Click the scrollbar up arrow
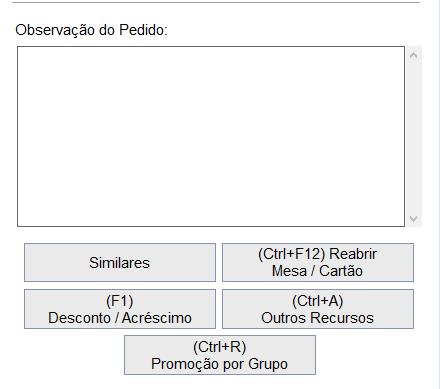The image size is (440, 389). click(414, 55)
